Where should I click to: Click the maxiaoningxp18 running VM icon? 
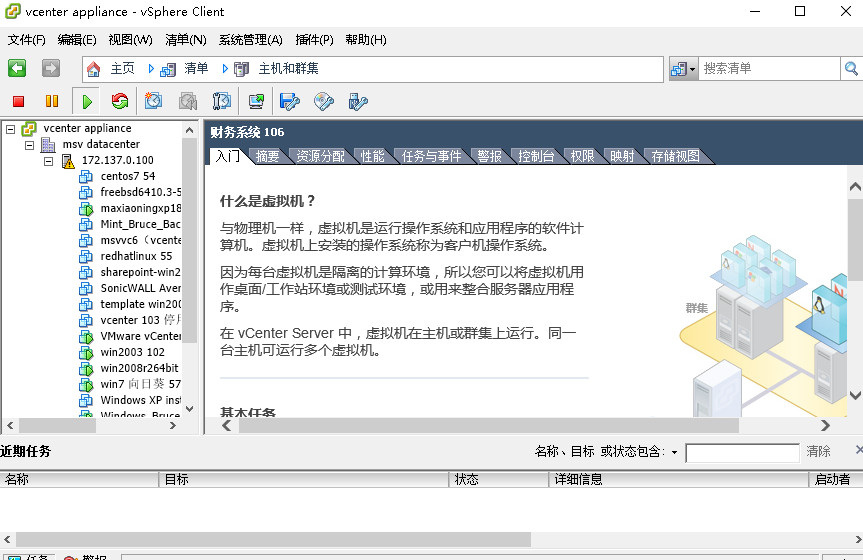[x=86, y=209]
